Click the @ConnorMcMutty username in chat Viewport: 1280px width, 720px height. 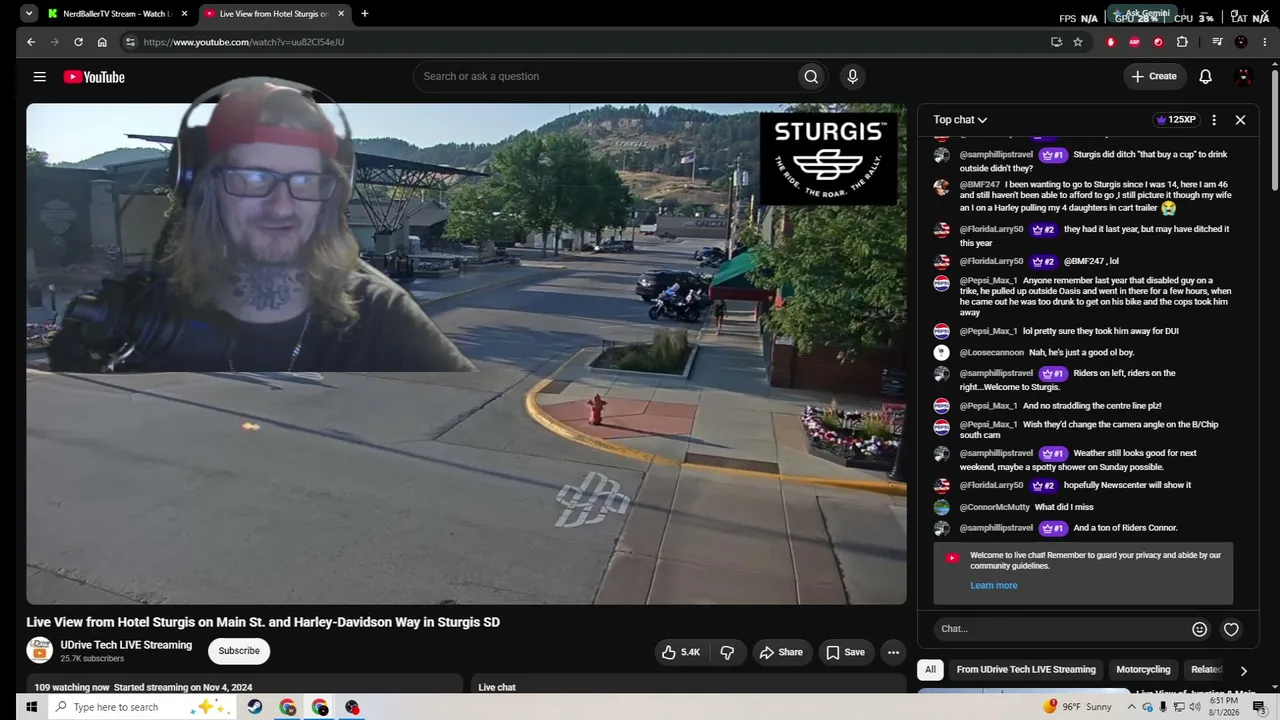click(x=995, y=507)
